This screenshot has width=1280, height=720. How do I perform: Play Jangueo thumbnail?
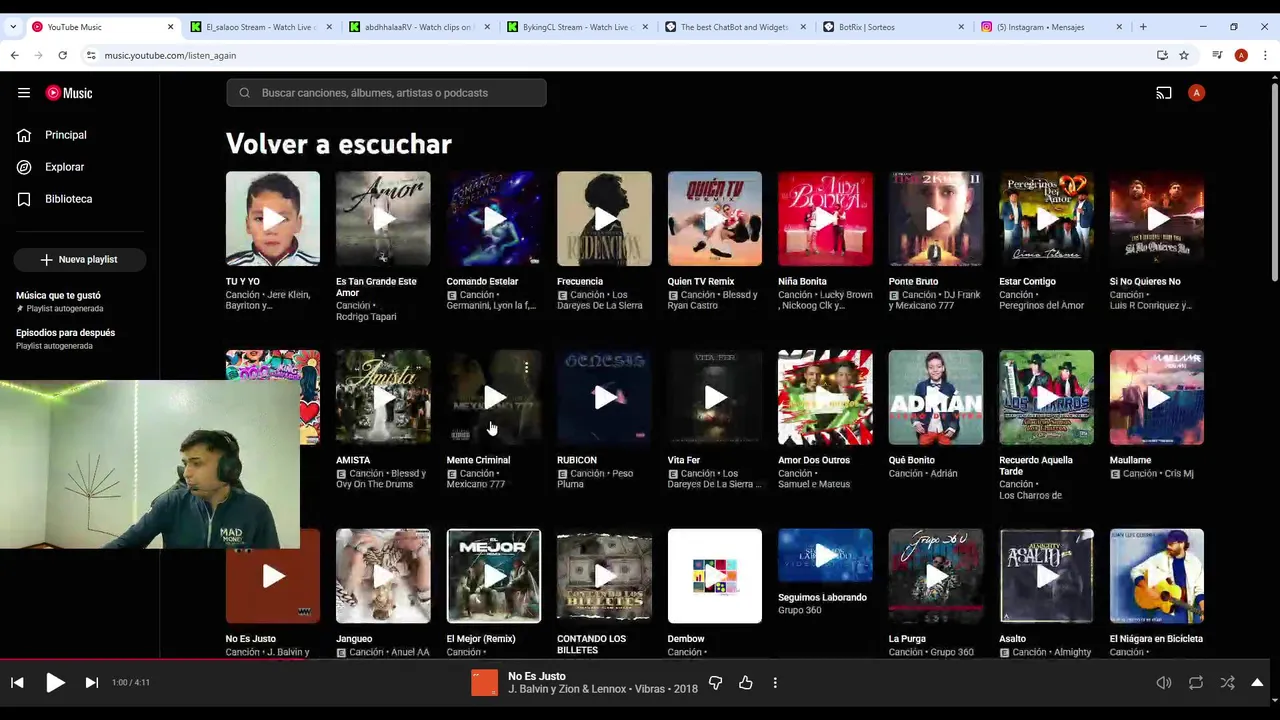pos(383,576)
